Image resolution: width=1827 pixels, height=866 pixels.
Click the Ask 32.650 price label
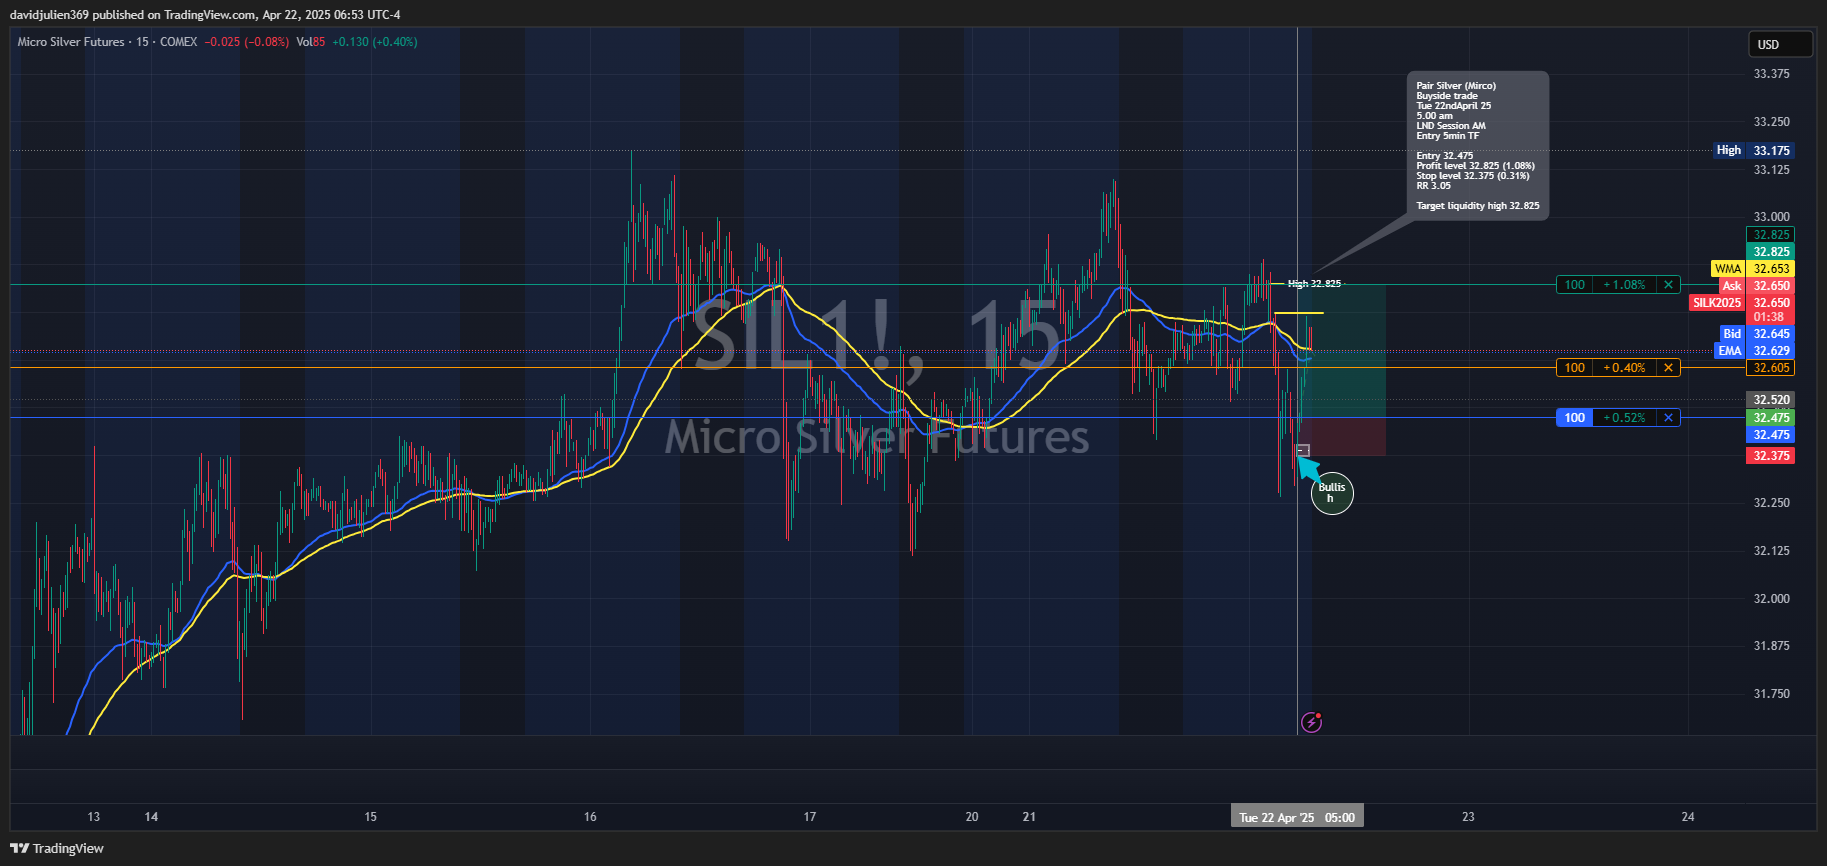(x=1757, y=286)
